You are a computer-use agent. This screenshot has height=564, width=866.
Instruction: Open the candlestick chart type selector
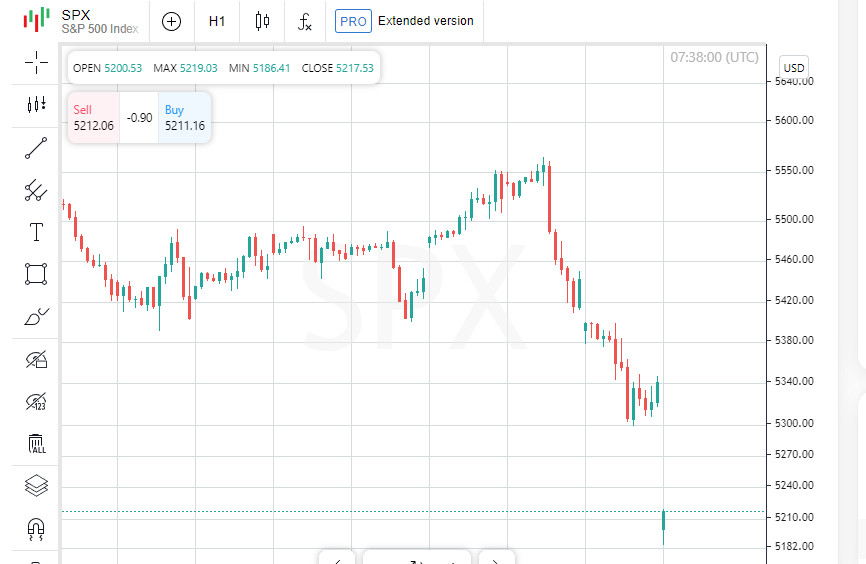[x=263, y=21]
